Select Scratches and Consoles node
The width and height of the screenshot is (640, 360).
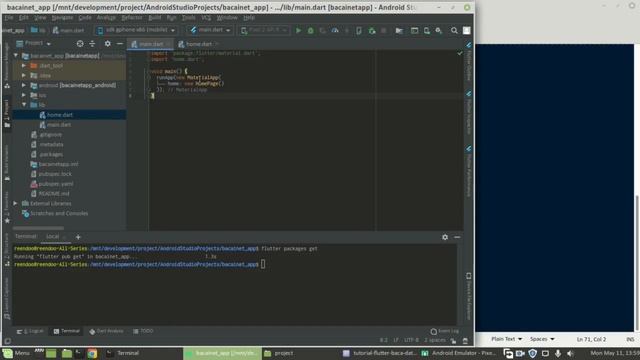coord(59,213)
